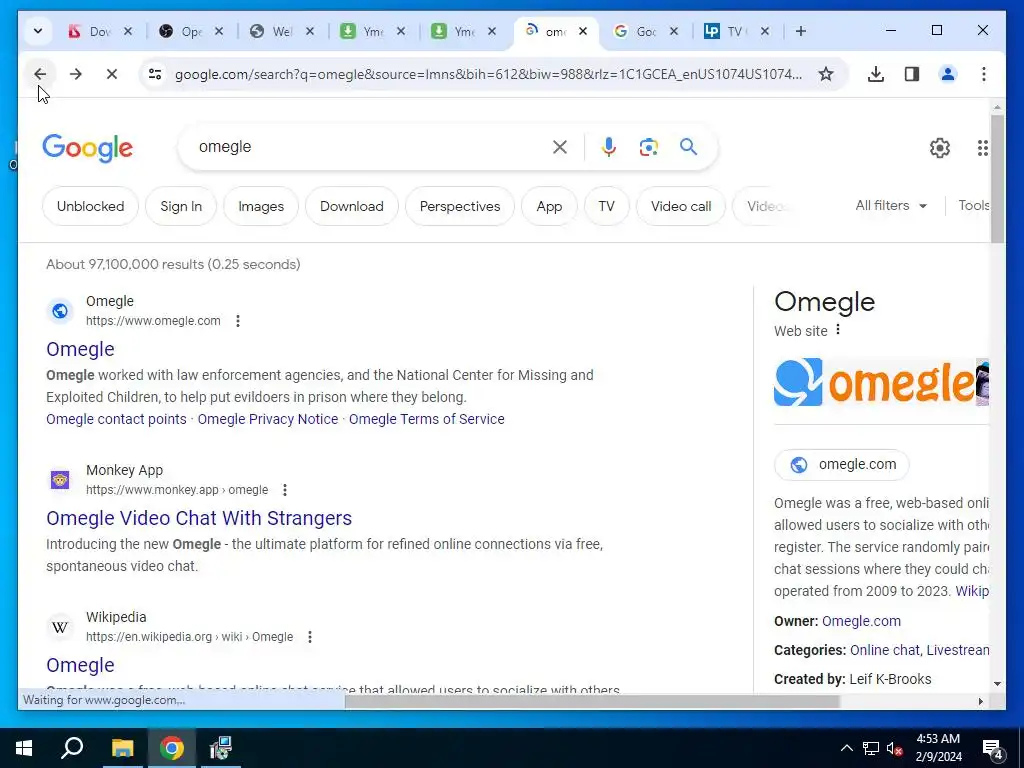The image size is (1024, 768).
Task: Open the first Omegle result title
Action: 80,349
